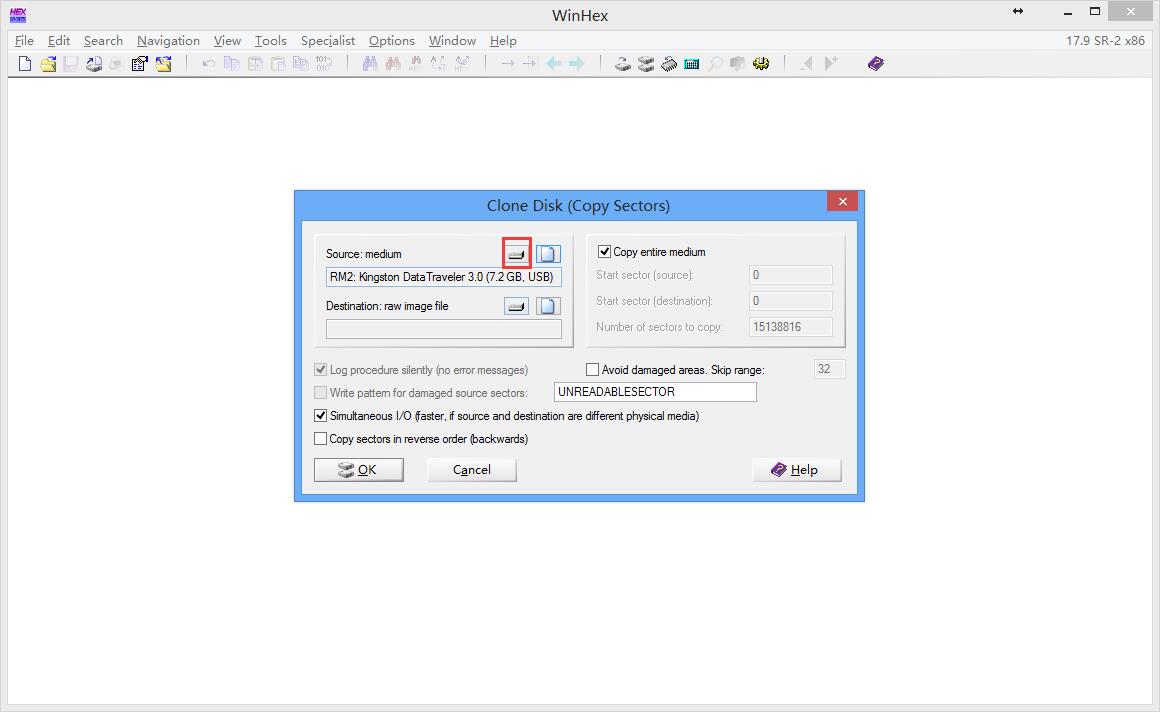
Task: Toggle Write pattern for damaged source sectors
Action: tap(320, 392)
